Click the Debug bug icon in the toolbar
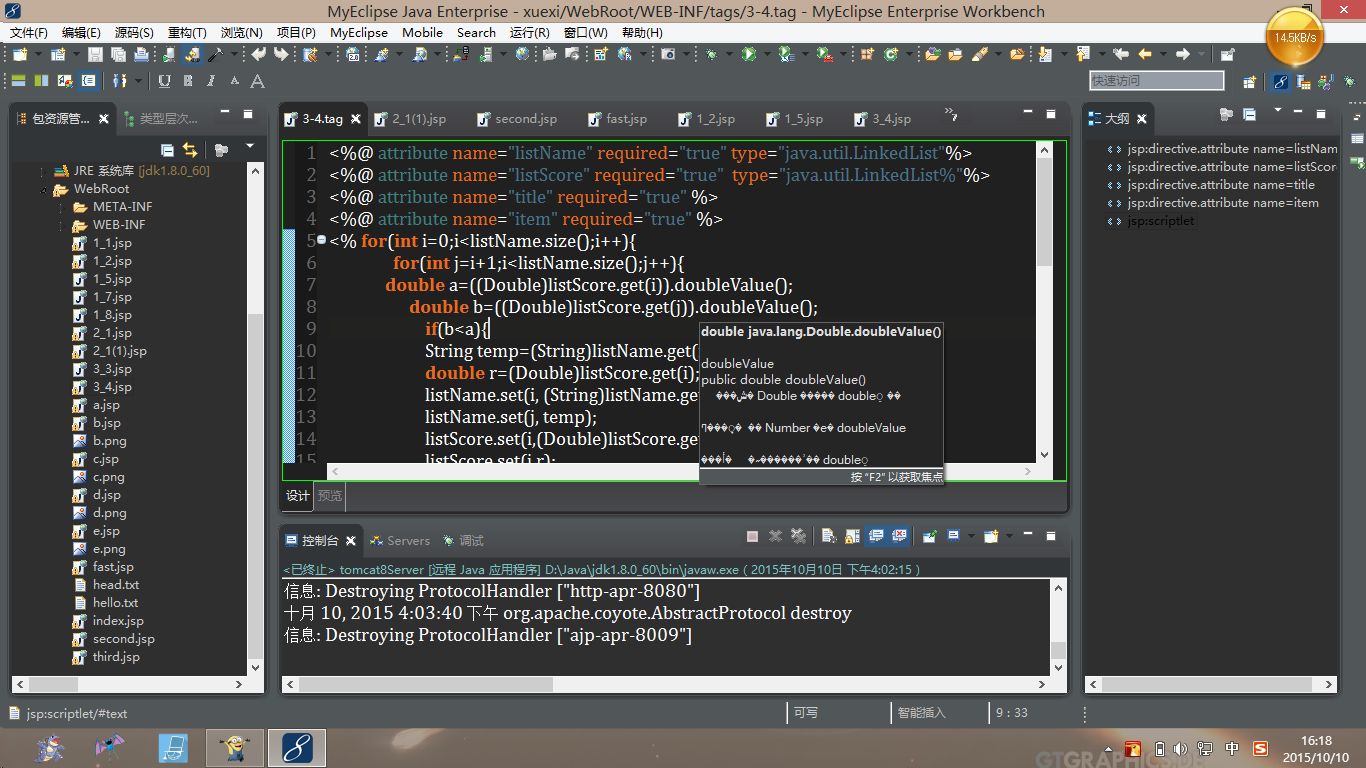This screenshot has height=768, width=1366. [x=711, y=55]
